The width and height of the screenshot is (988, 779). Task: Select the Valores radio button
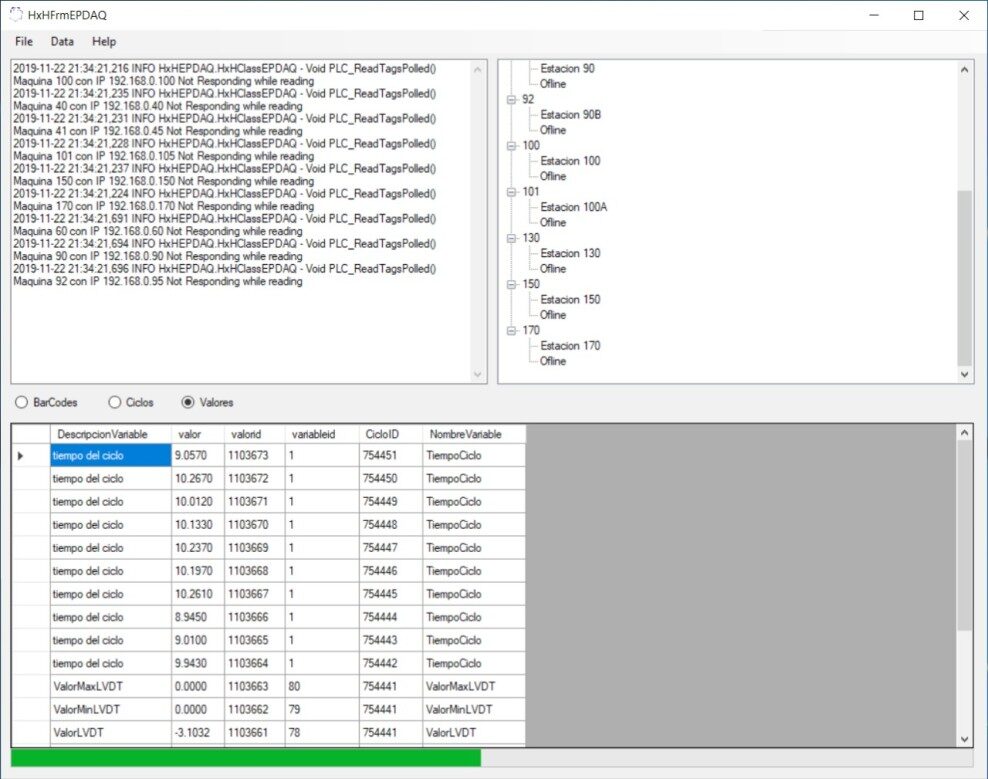pyautogui.click(x=207, y=402)
